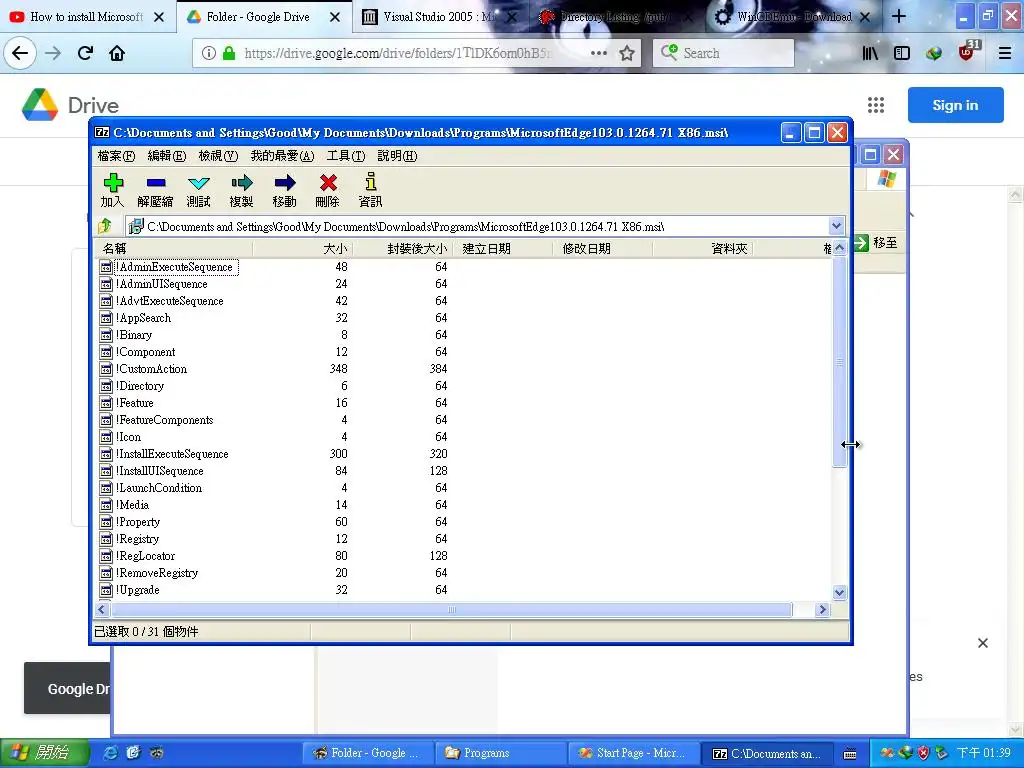The image size is (1024, 768).
Task: Click the Firefox back arrow button
Action: click(20, 53)
